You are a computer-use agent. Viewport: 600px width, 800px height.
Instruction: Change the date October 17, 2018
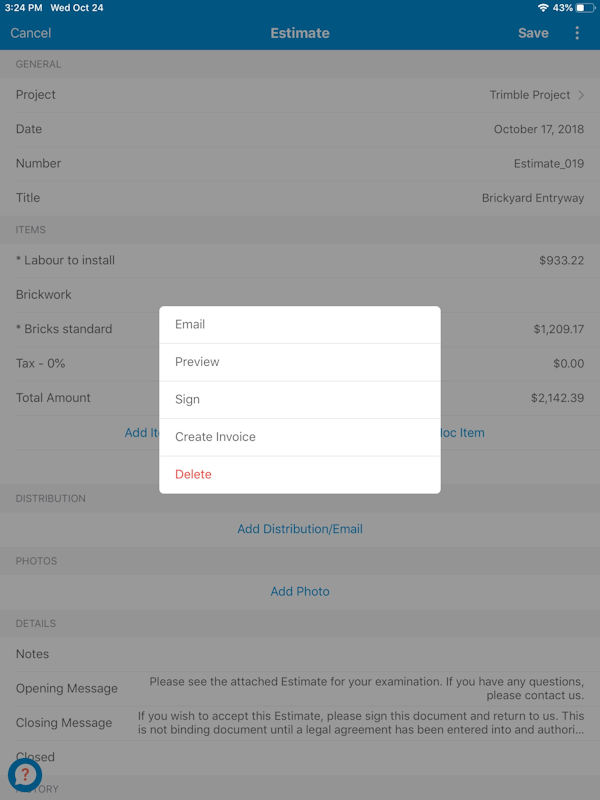click(300, 129)
